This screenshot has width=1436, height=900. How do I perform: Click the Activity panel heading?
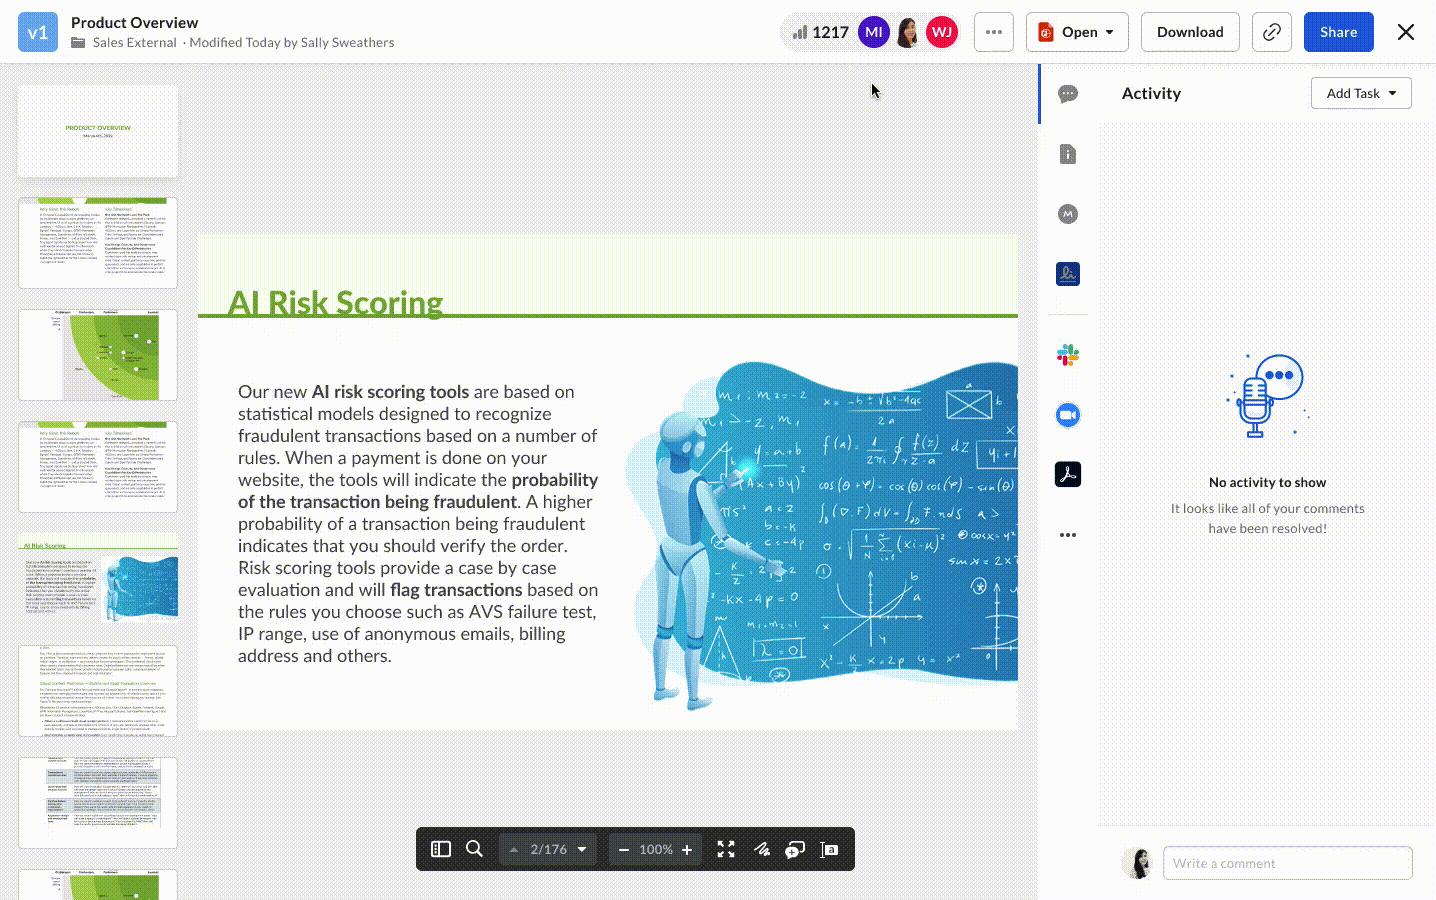coord(1151,93)
